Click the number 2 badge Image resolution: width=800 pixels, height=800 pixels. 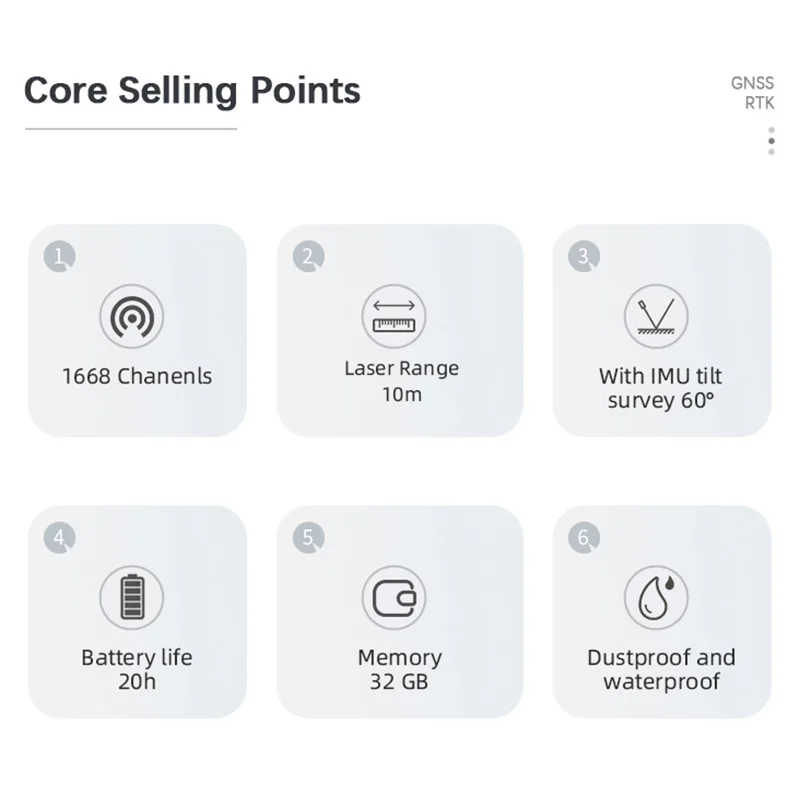click(309, 256)
